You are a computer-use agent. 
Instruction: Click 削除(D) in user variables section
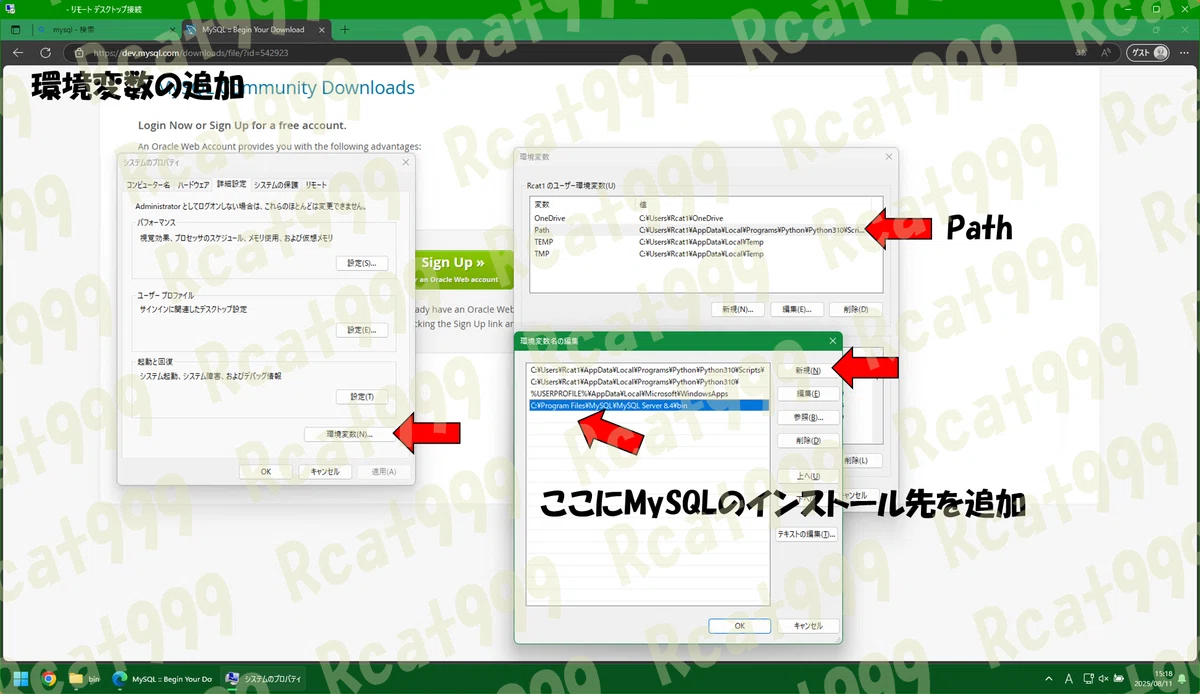point(856,309)
